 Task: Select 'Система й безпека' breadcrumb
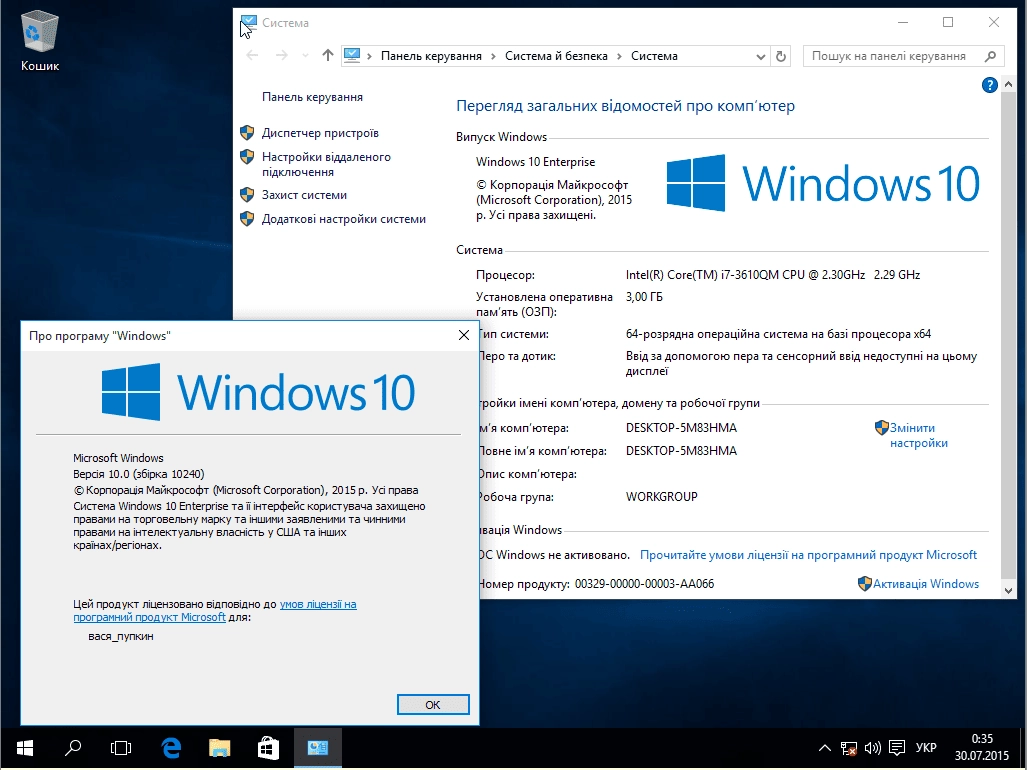point(556,56)
